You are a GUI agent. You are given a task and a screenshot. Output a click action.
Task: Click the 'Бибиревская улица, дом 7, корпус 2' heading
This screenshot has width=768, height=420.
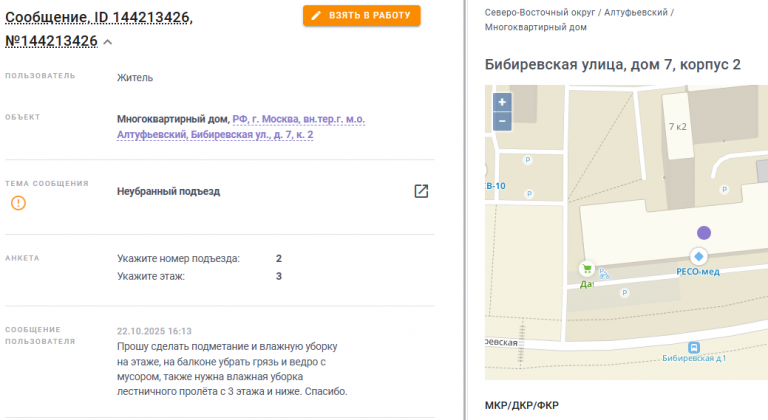pyautogui.click(x=613, y=65)
